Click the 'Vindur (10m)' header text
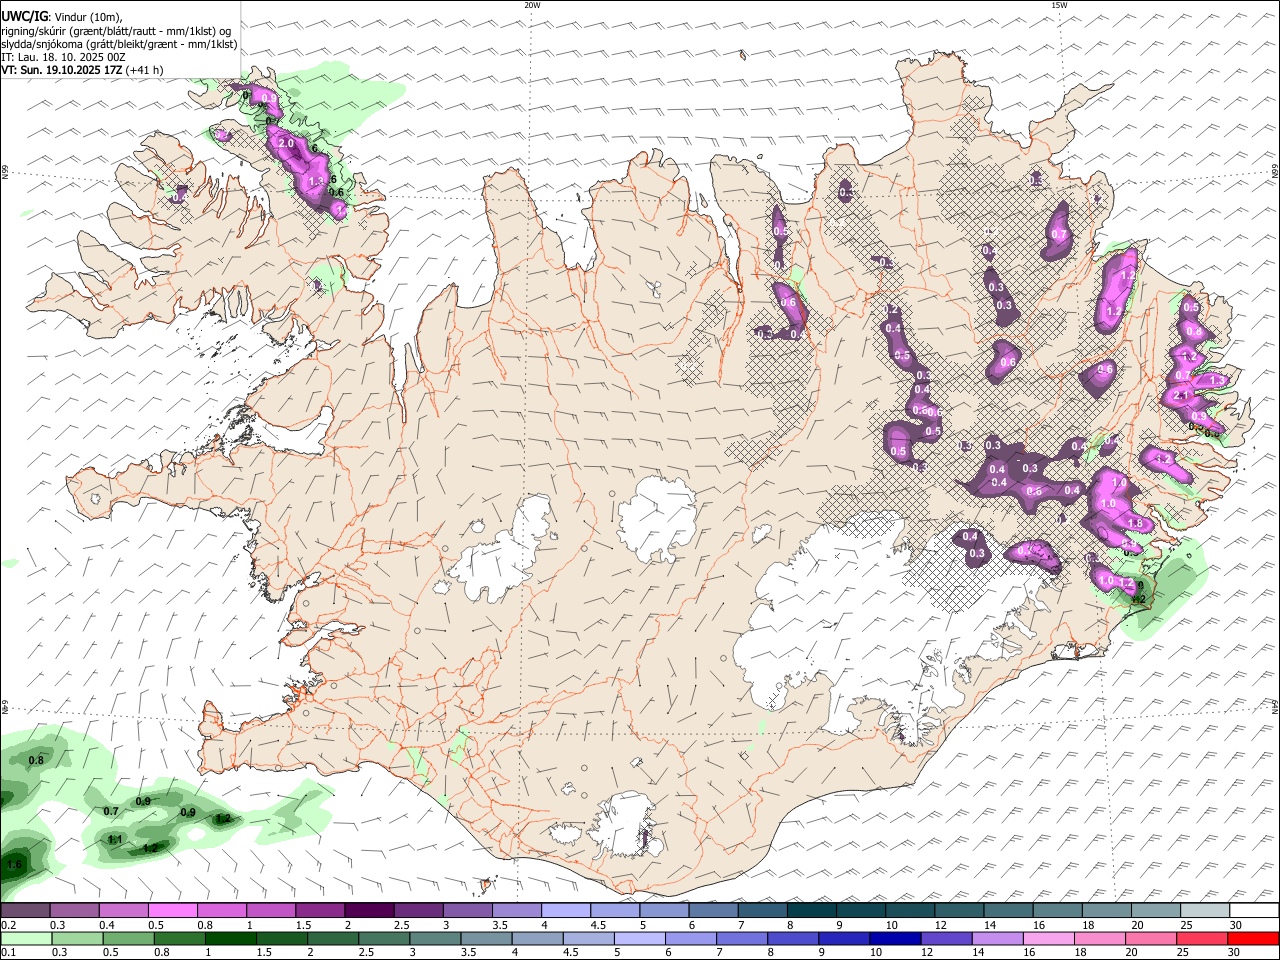Screen dimensions: 1280x960 point(86,17)
